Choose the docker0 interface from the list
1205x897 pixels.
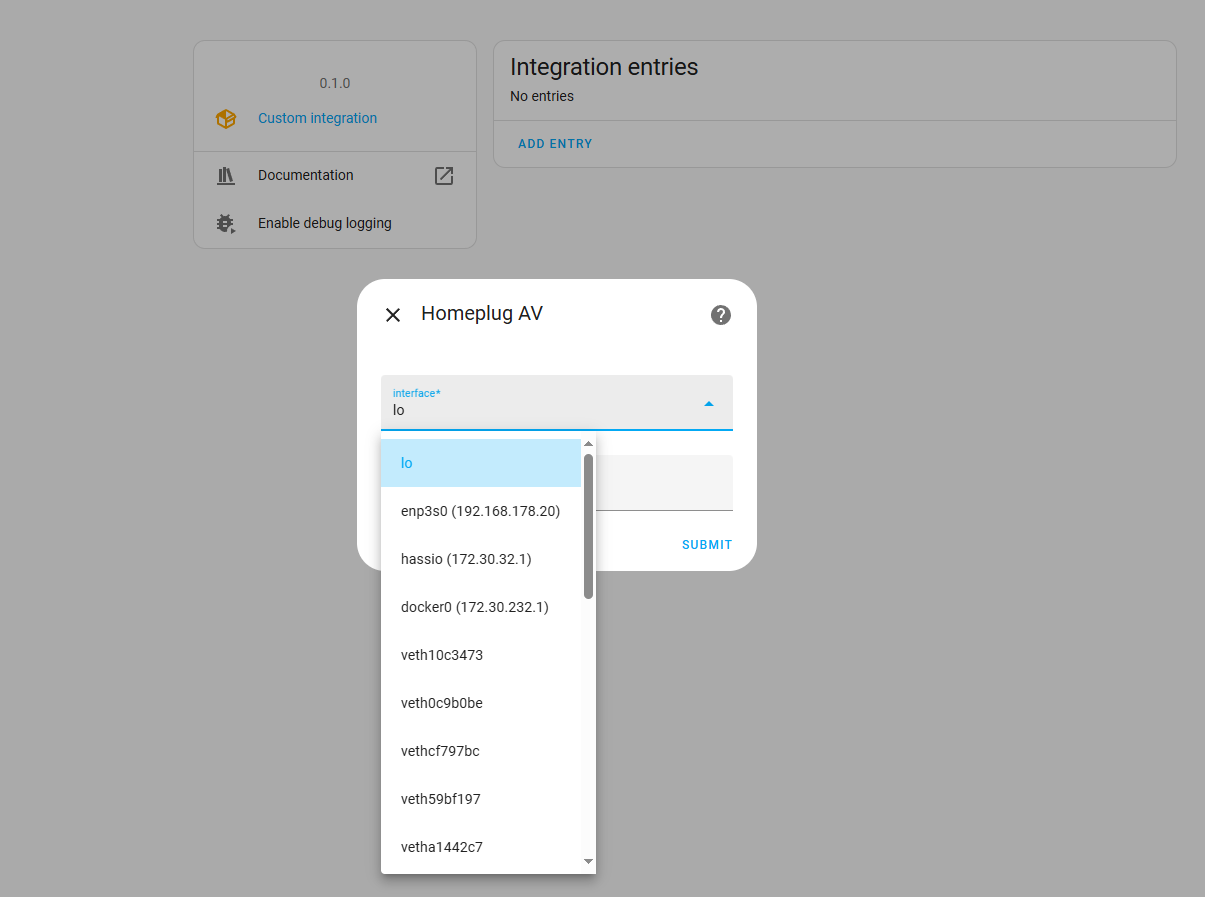pyautogui.click(x=474, y=607)
